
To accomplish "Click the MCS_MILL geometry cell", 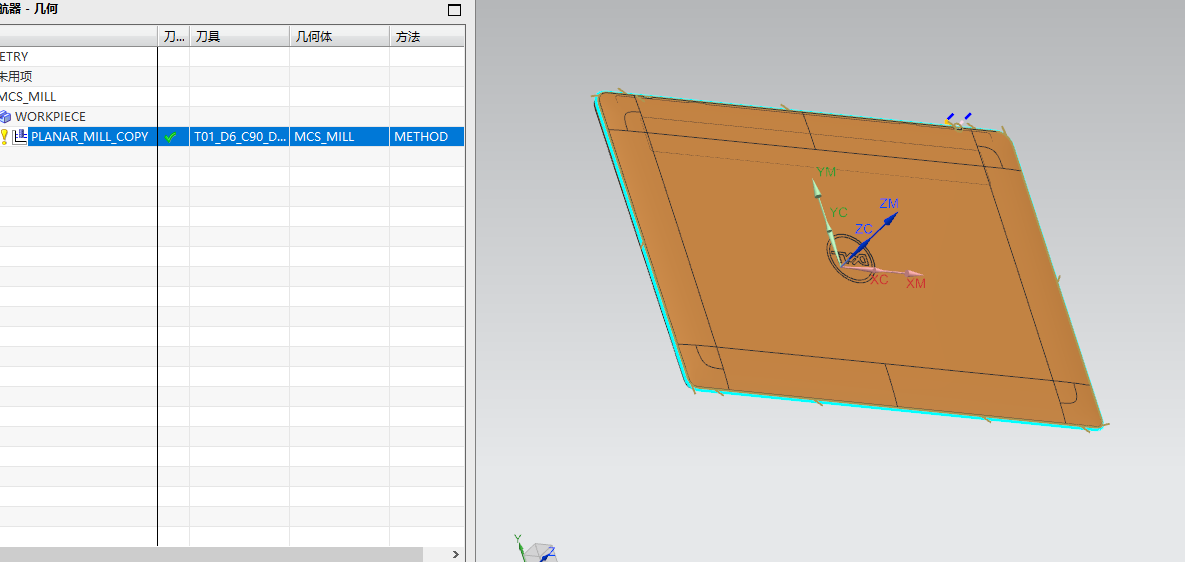I will pyautogui.click(x=339, y=137).
